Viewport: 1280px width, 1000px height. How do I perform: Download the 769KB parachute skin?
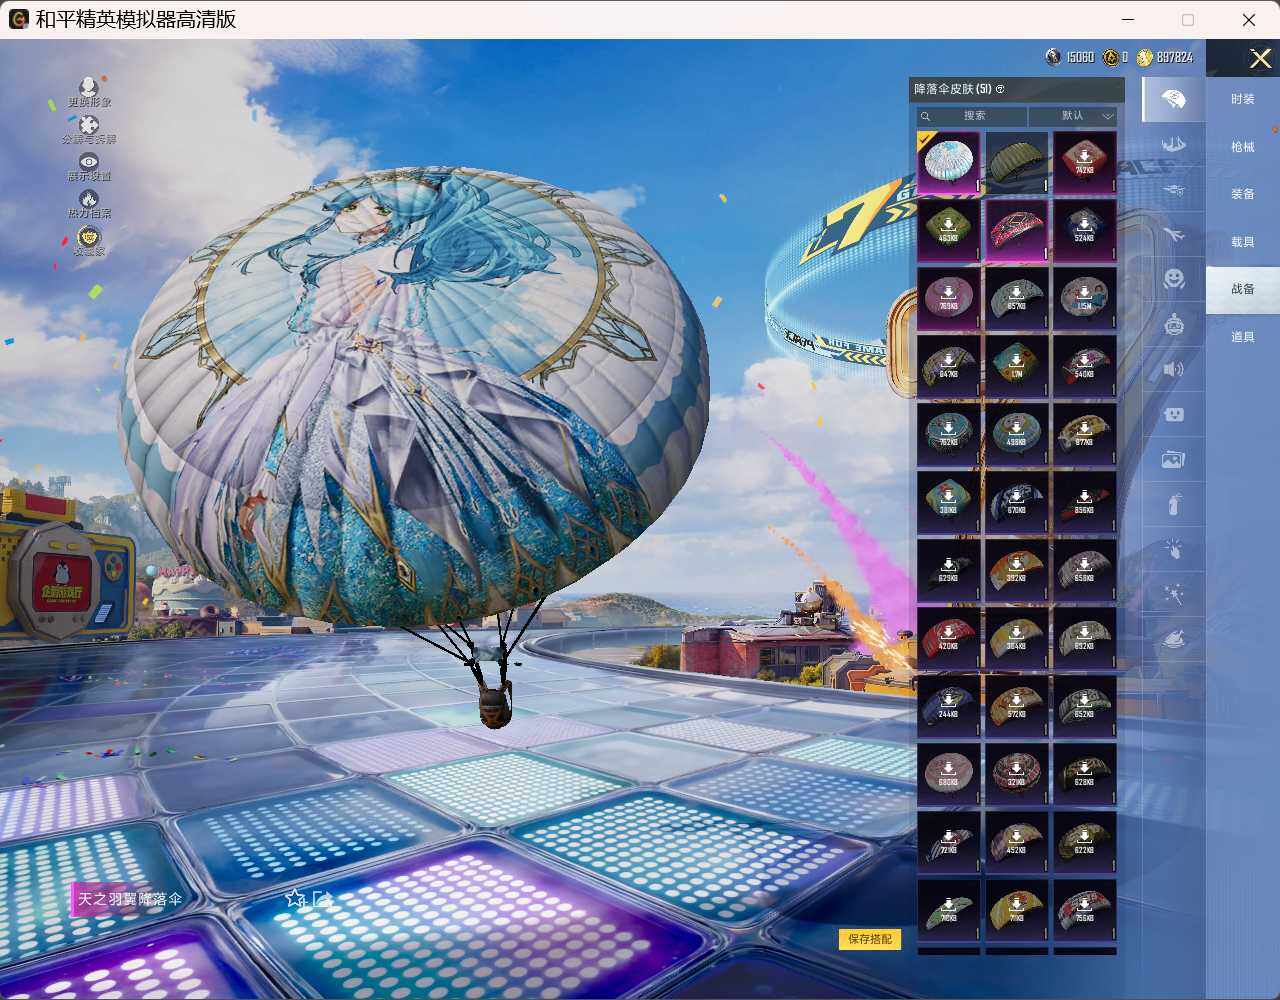click(949, 298)
